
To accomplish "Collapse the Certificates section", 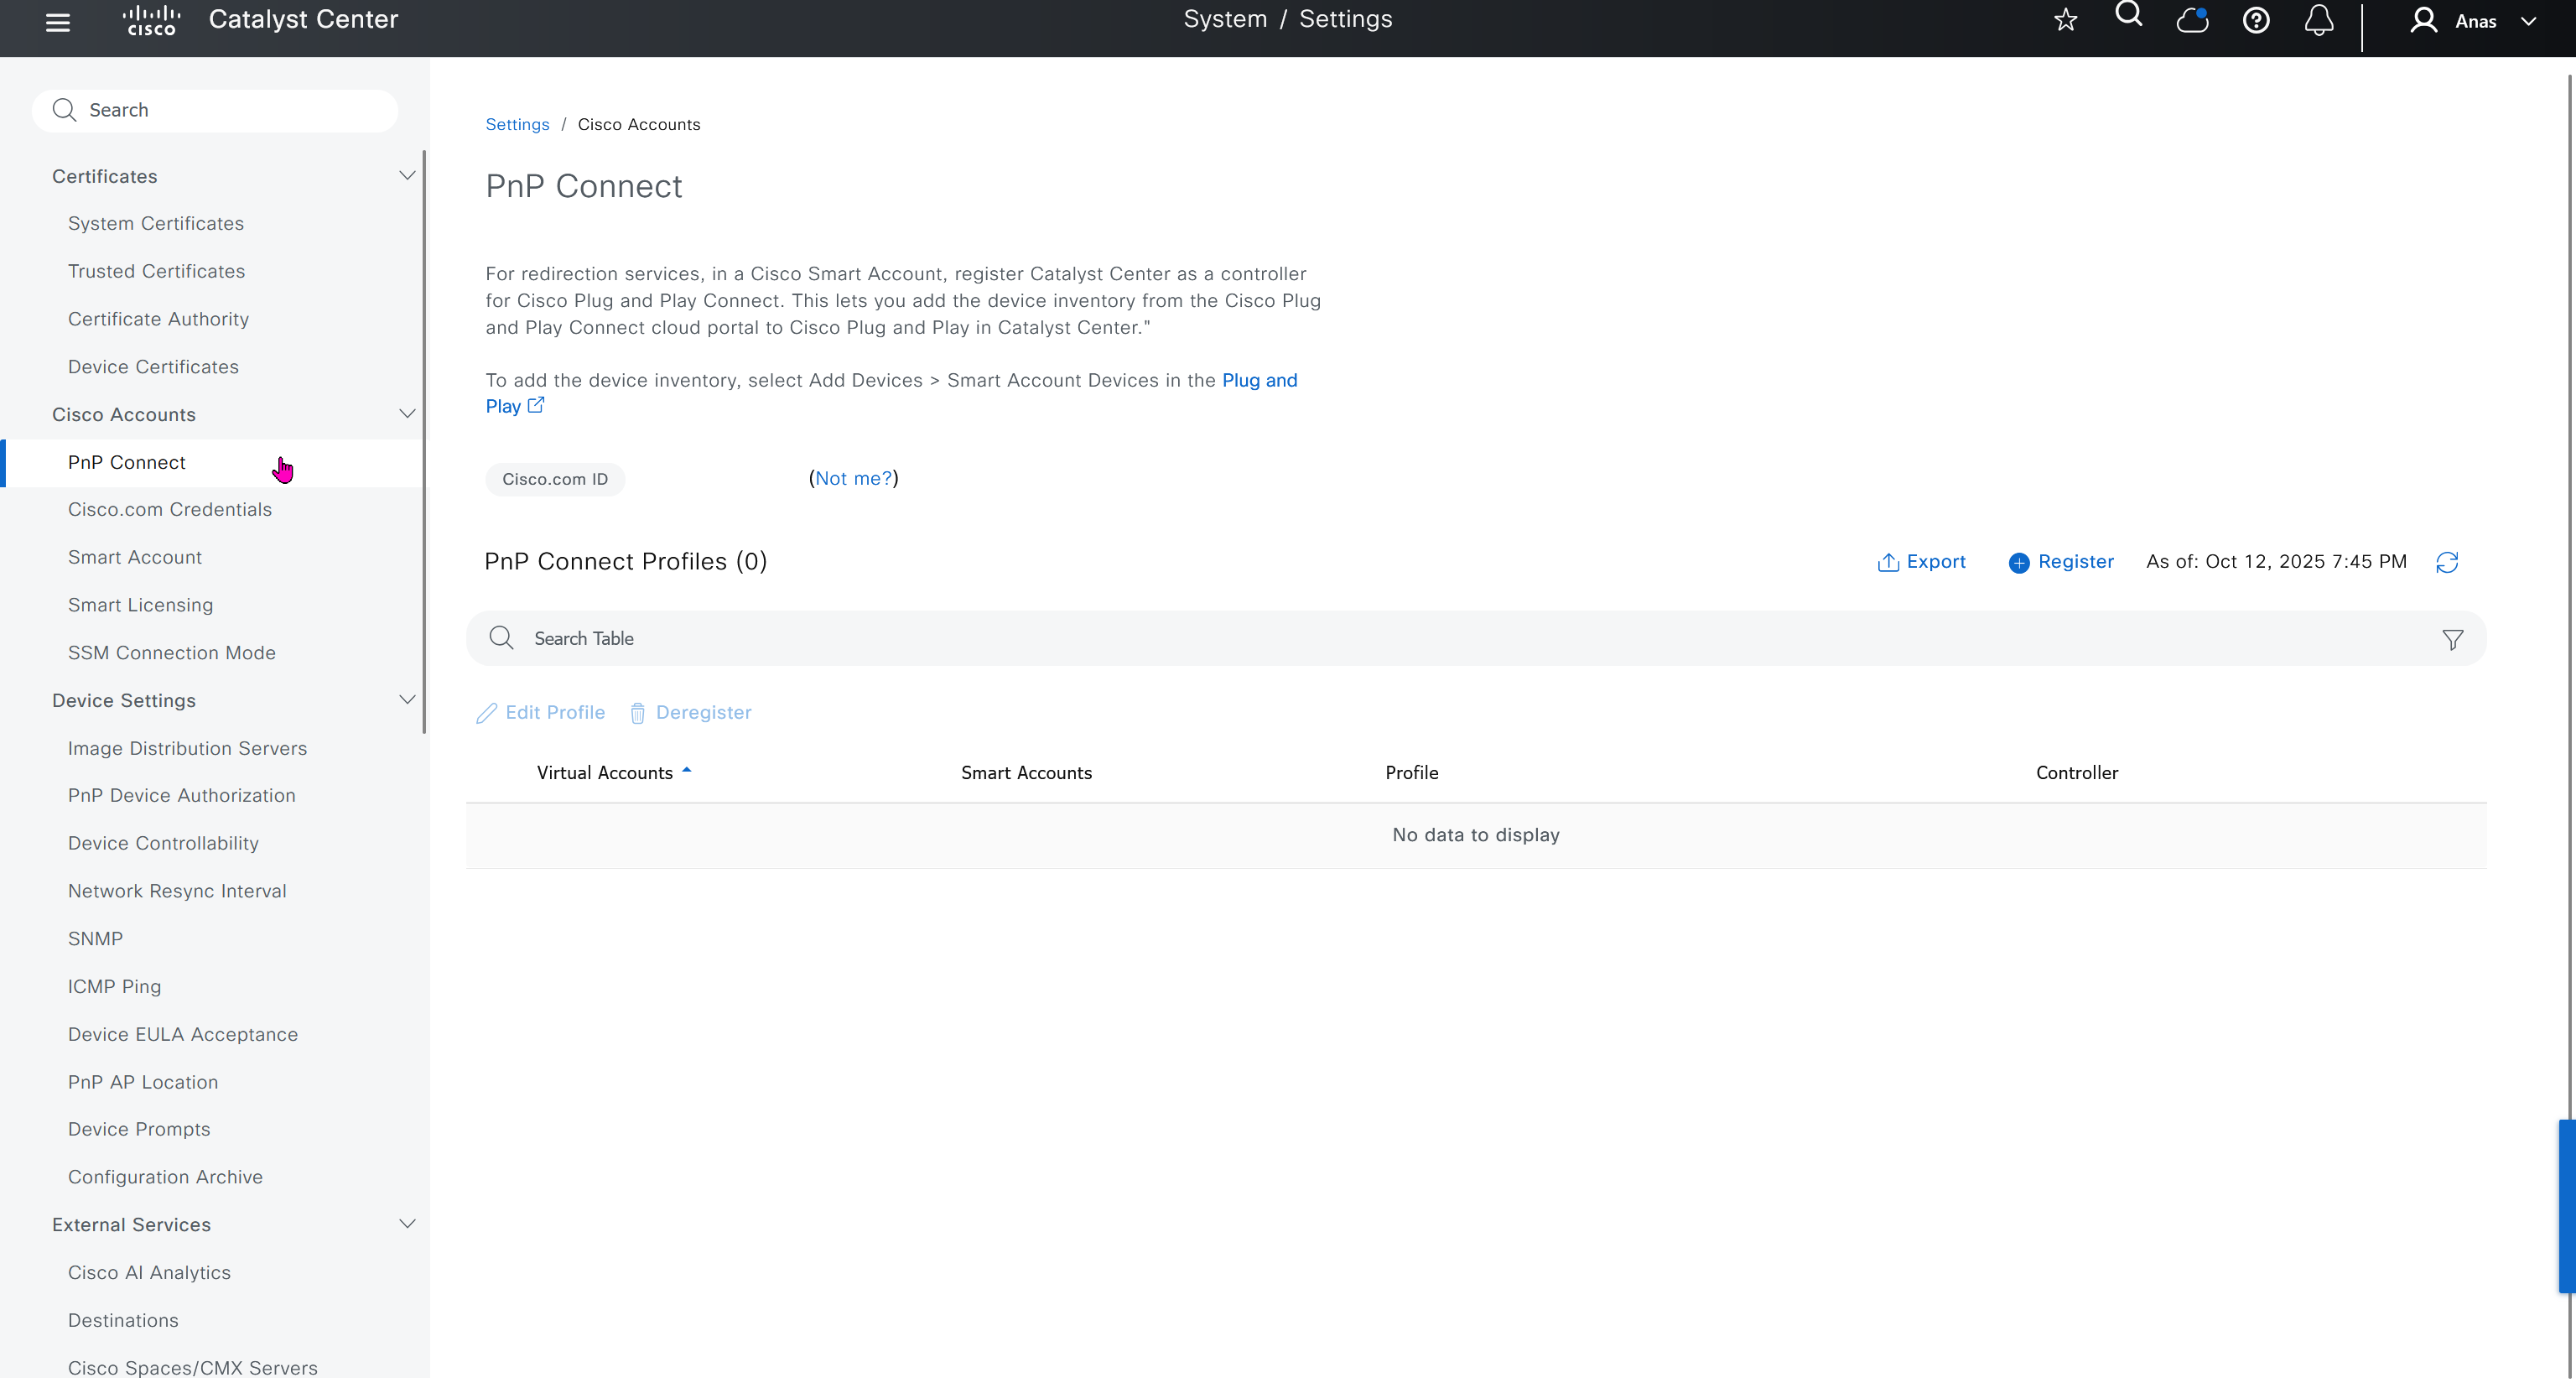I will point(407,176).
